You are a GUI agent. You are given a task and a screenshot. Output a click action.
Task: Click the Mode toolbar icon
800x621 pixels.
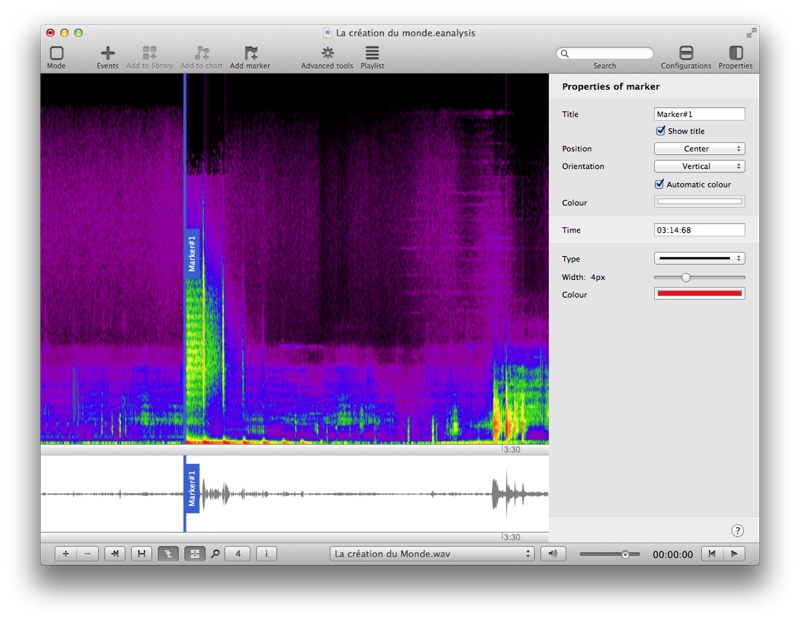56,53
